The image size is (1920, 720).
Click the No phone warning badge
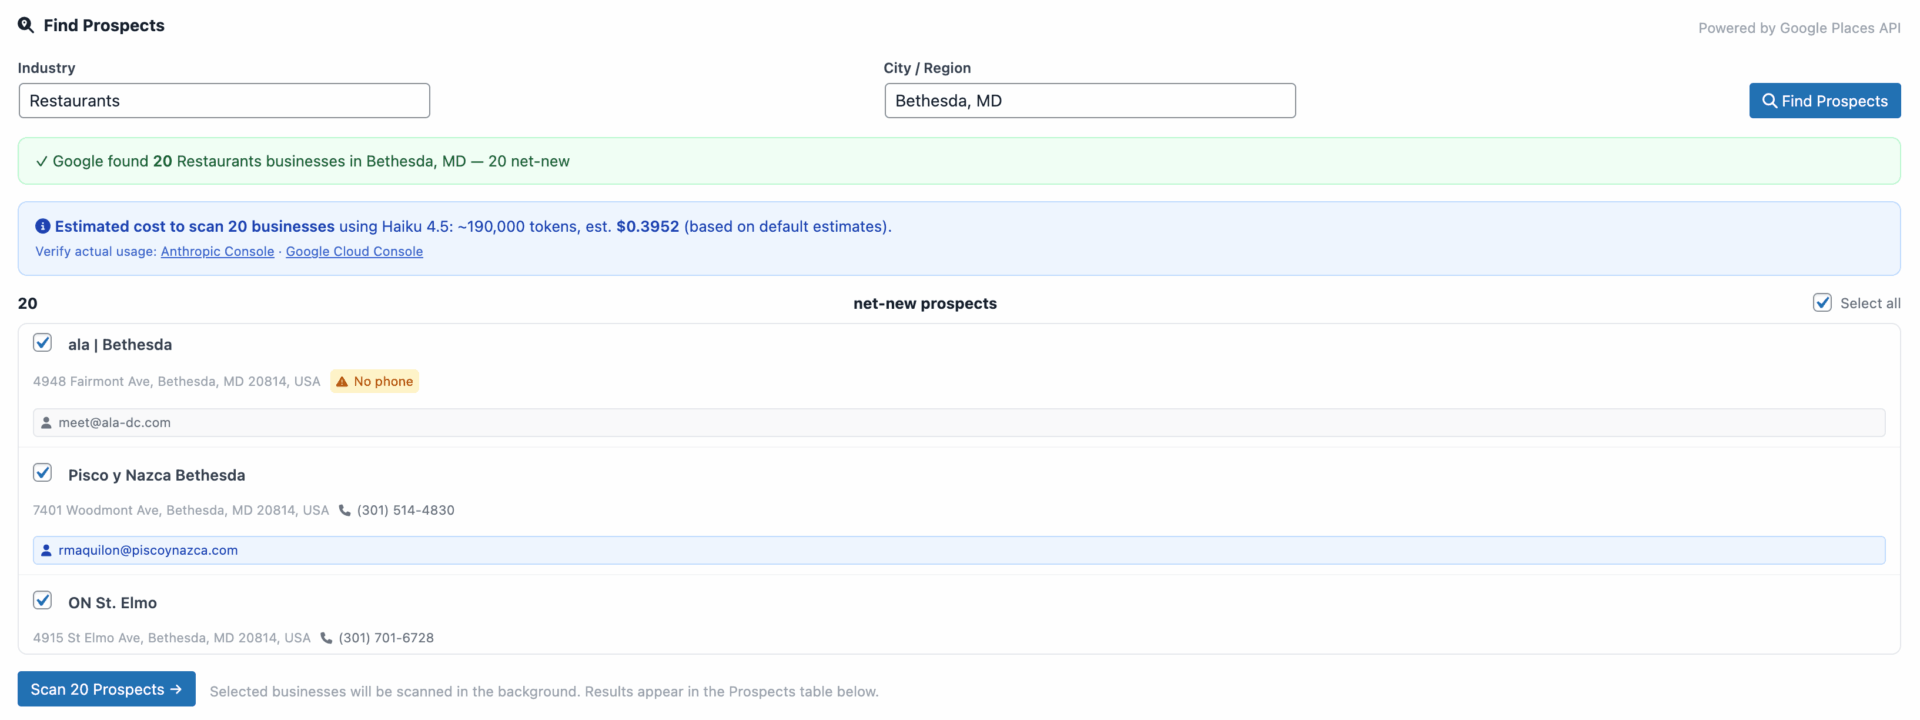(x=375, y=381)
